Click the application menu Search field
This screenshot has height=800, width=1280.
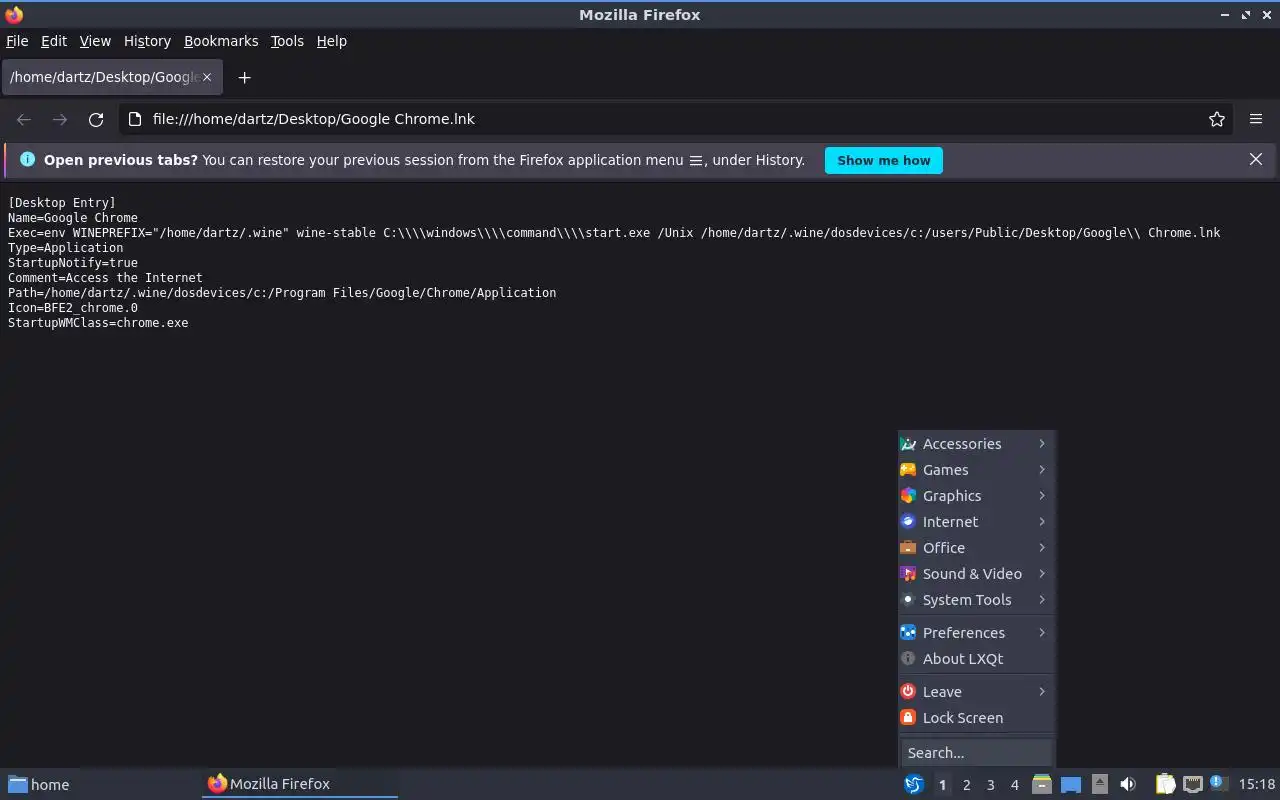pyautogui.click(x=976, y=753)
